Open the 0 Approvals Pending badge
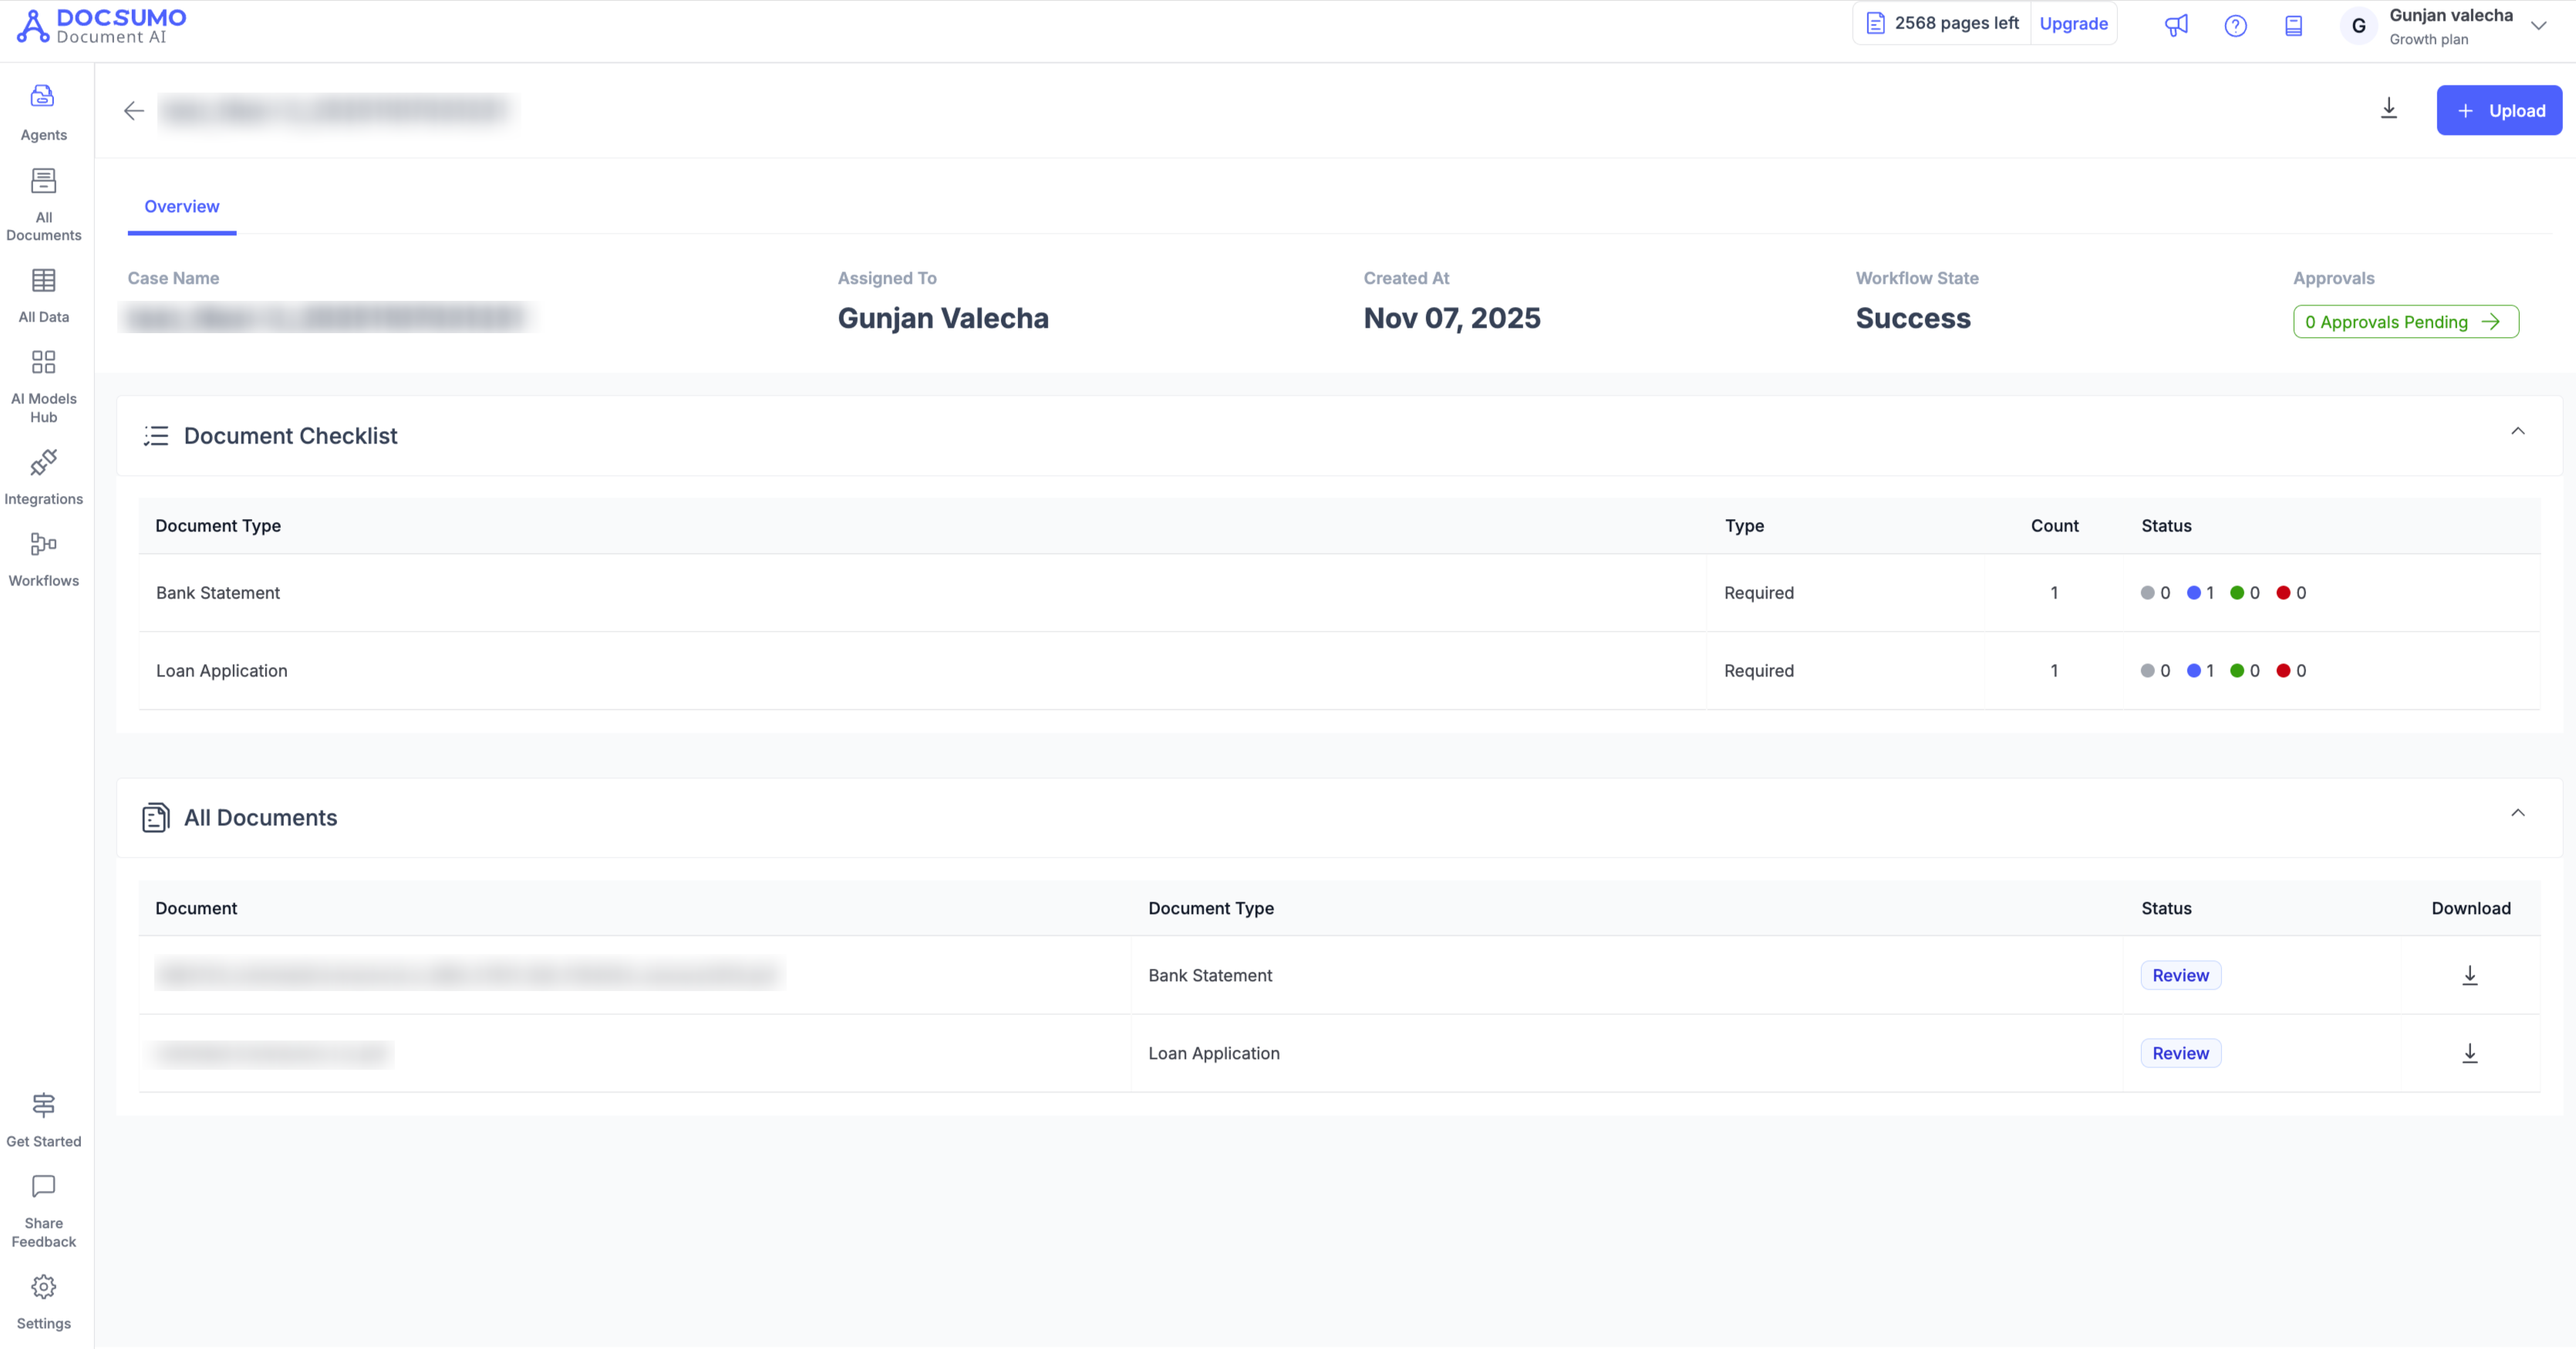 coord(2405,322)
